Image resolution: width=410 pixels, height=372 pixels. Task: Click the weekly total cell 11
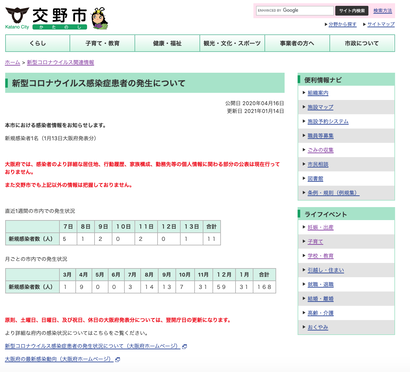[x=212, y=239]
